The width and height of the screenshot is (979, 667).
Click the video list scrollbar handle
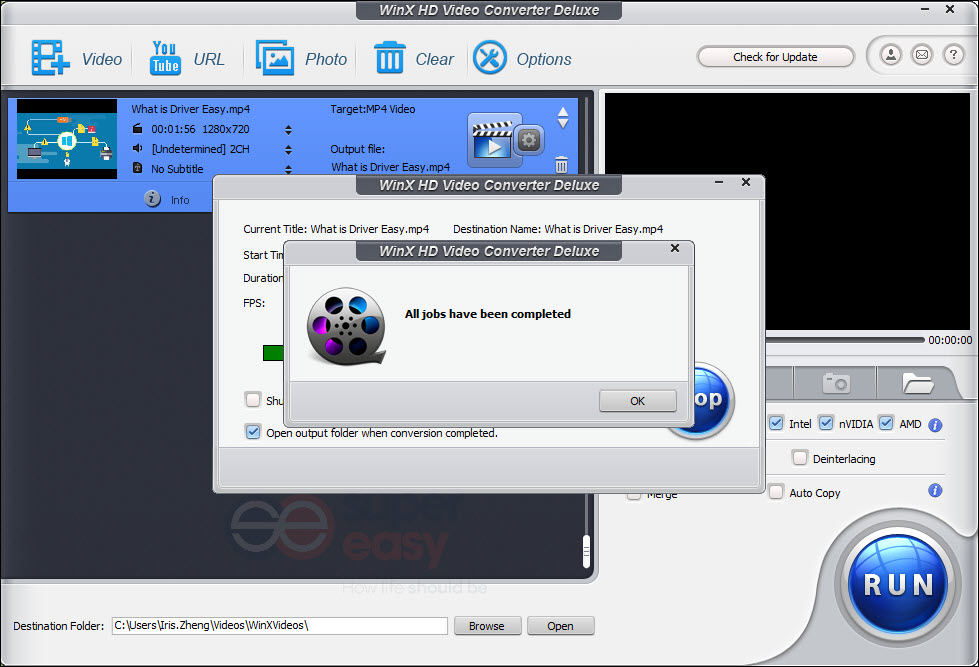point(586,551)
